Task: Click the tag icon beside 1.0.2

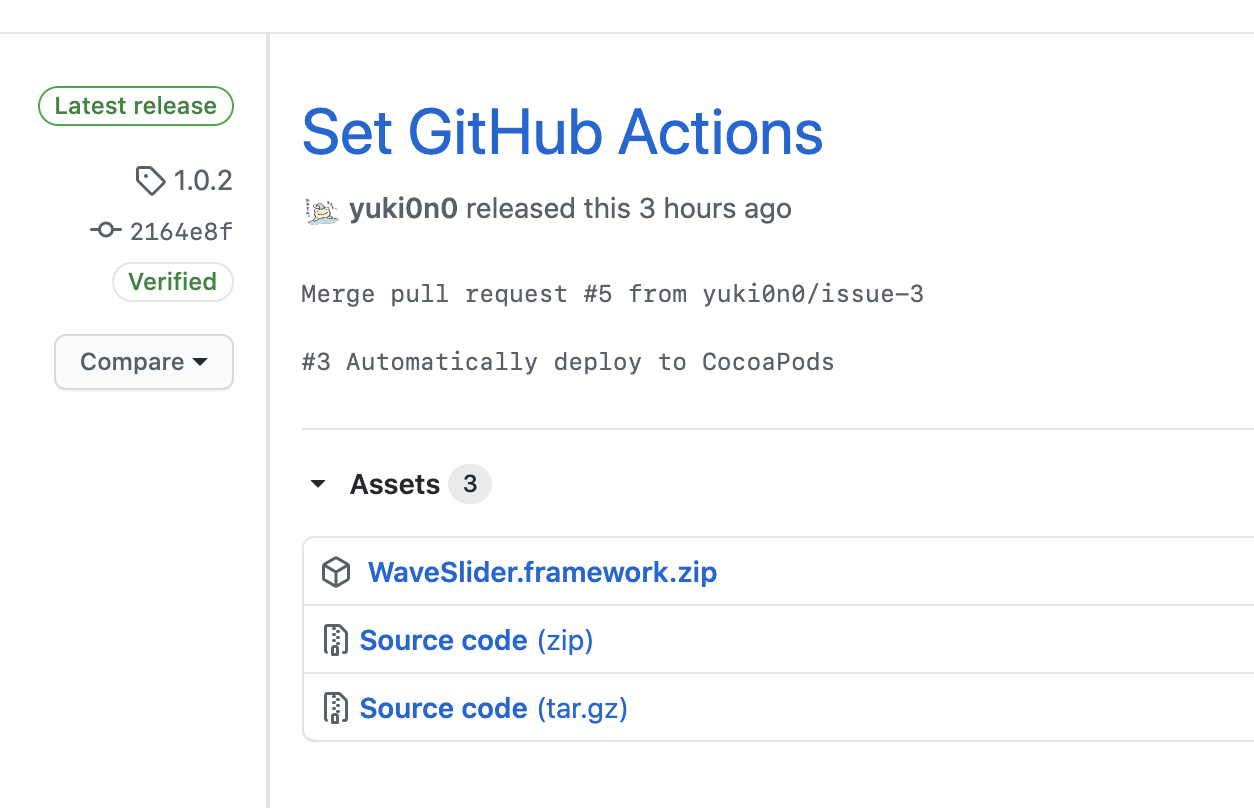Action: pyautogui.click(x=150, y=181)
